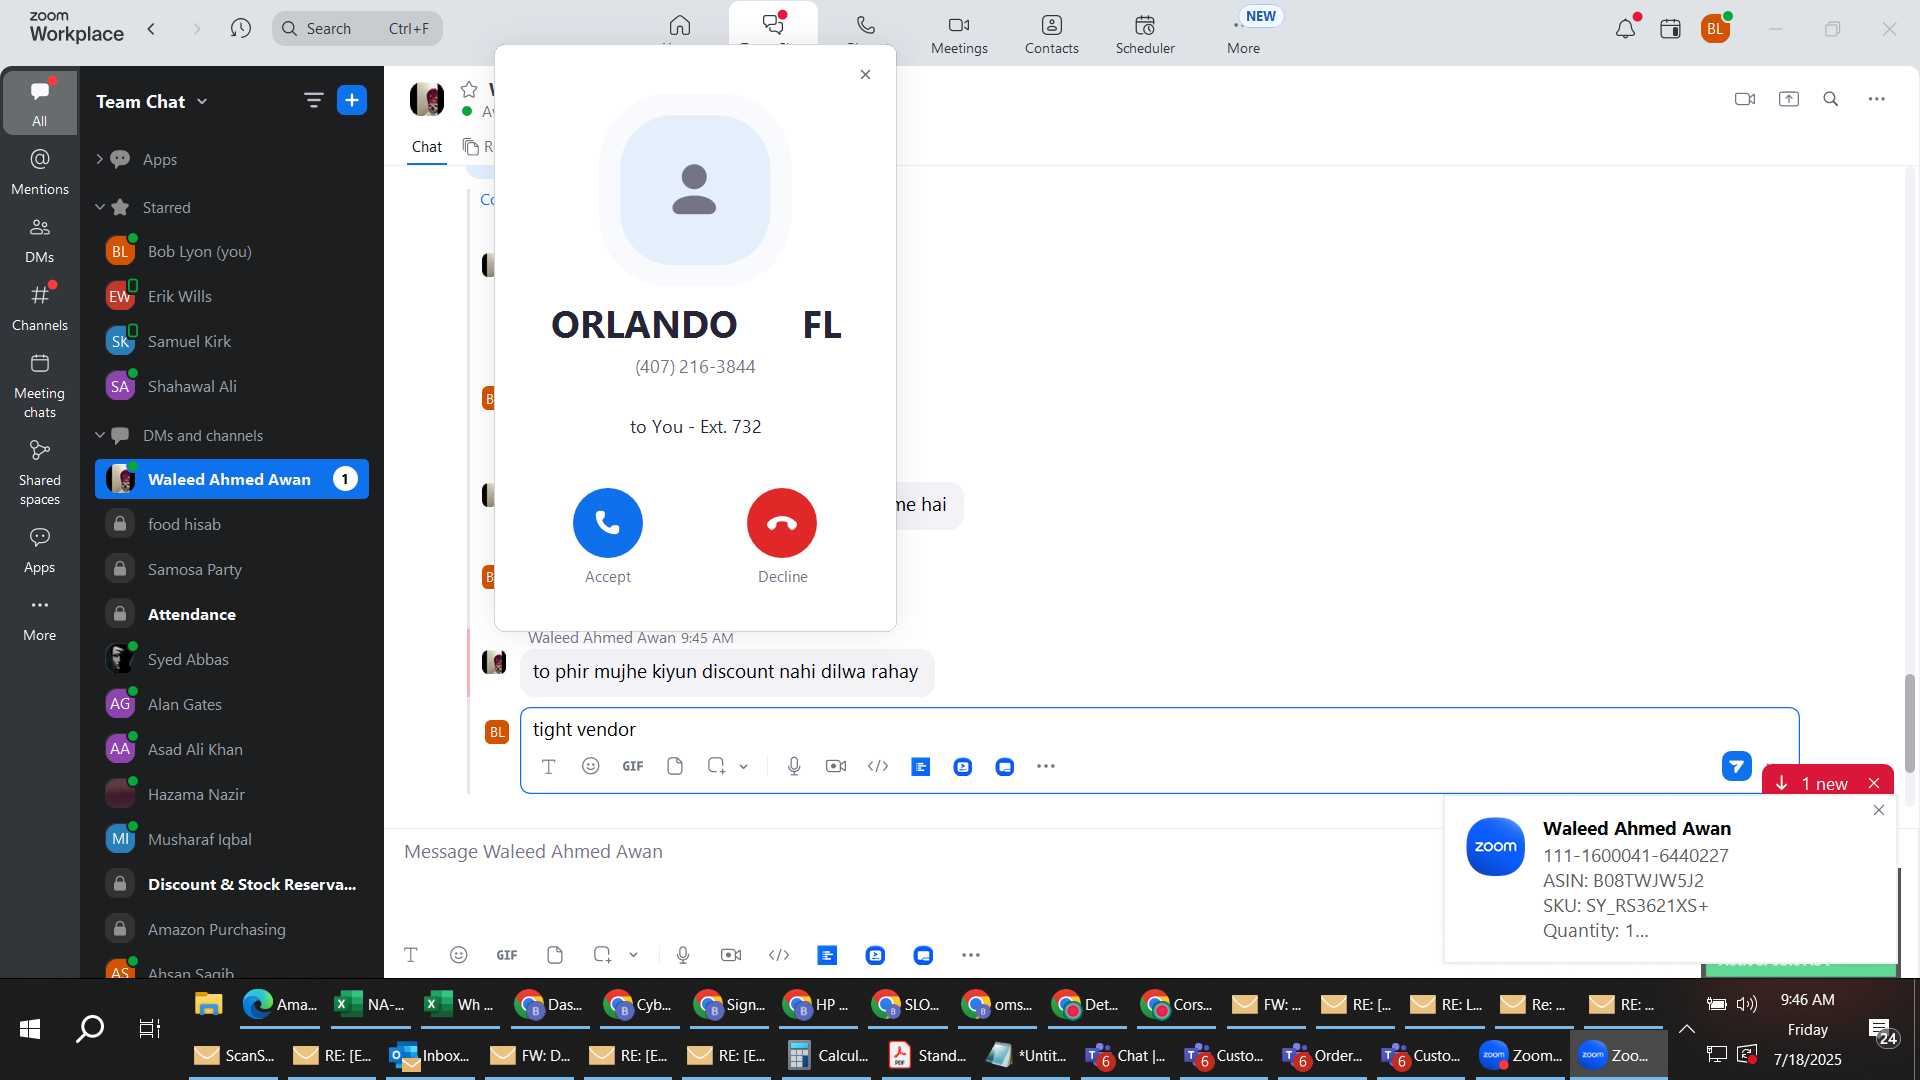Decline the incoming Orlando call
Screen dimensions: 1920x1080
tap(782, 523)
